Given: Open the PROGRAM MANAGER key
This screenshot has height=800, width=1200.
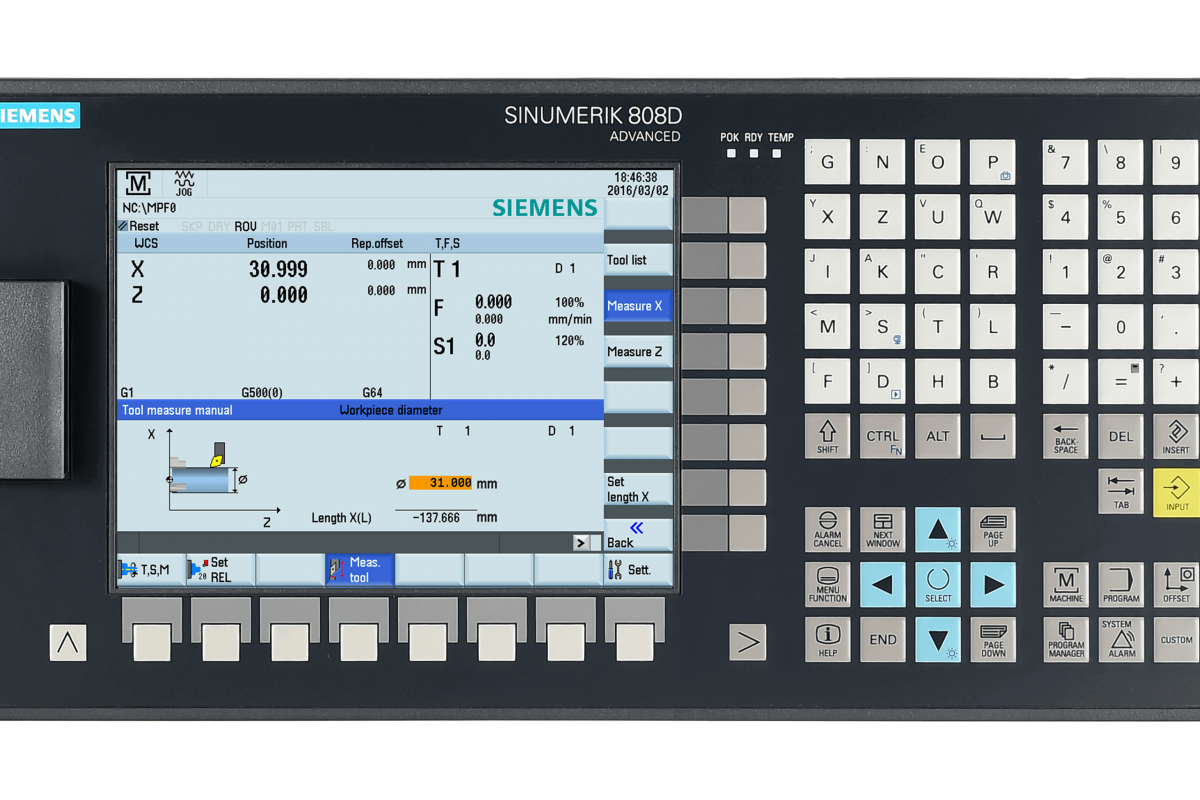Looking at the screenshot, I should pyautogui.click(x=1066, y=640).
